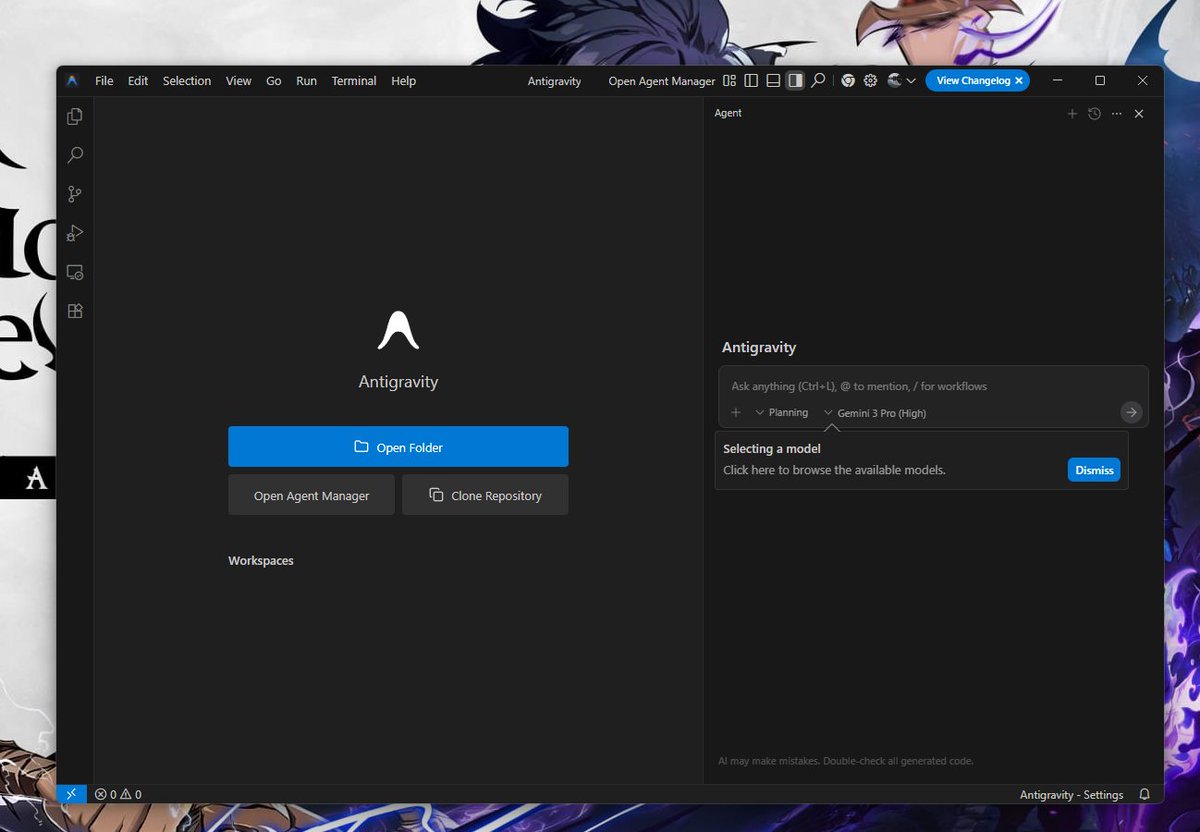Toggle the secondary sidebar visibility
This screenshot has width=1200, height=832.
pyautogui.click(x=795, y=80)
